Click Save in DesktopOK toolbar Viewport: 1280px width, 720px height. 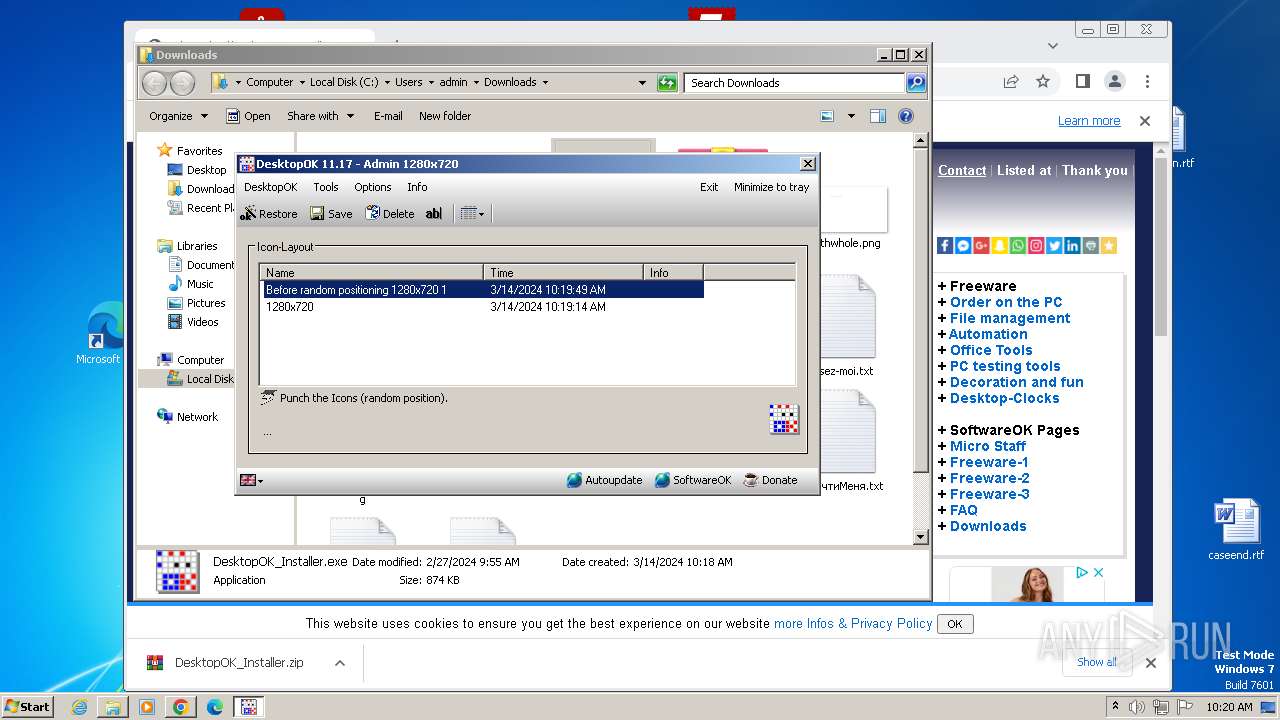pos(331,213)
